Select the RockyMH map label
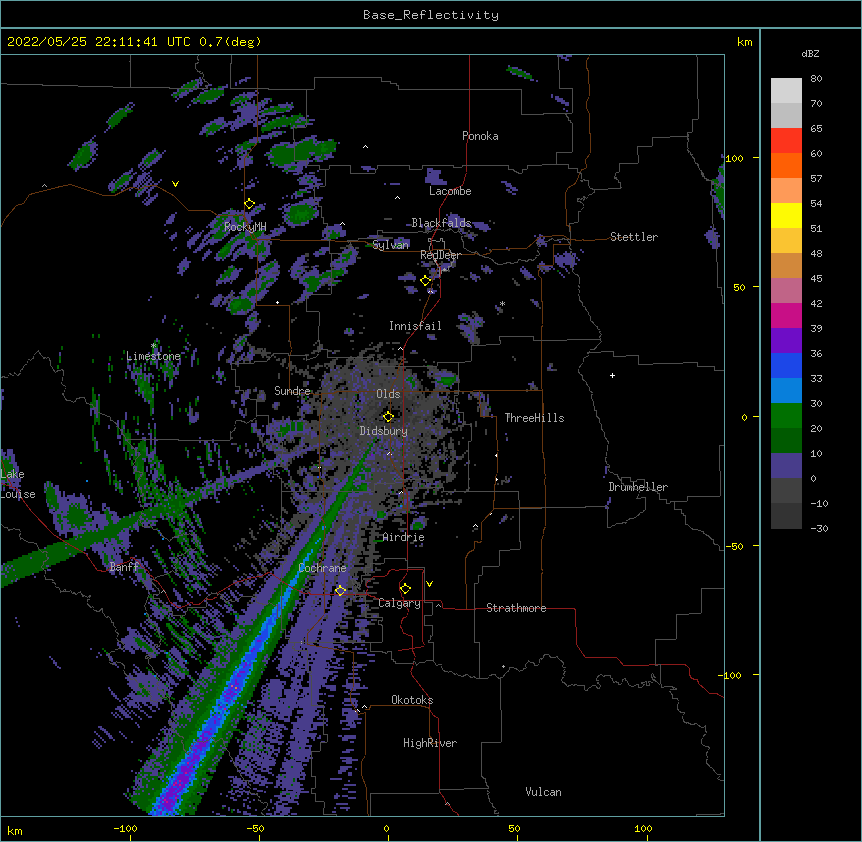Image resolution: width=862 pixels, height=842 pixels. tap(245, 227)
